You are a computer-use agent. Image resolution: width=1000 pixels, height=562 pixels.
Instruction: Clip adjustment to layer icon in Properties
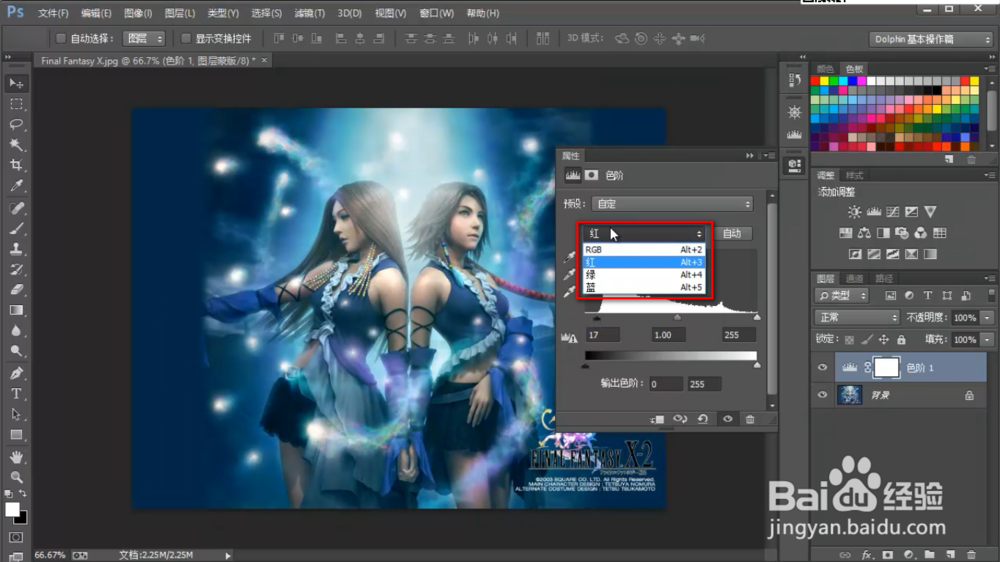point(657,419)
